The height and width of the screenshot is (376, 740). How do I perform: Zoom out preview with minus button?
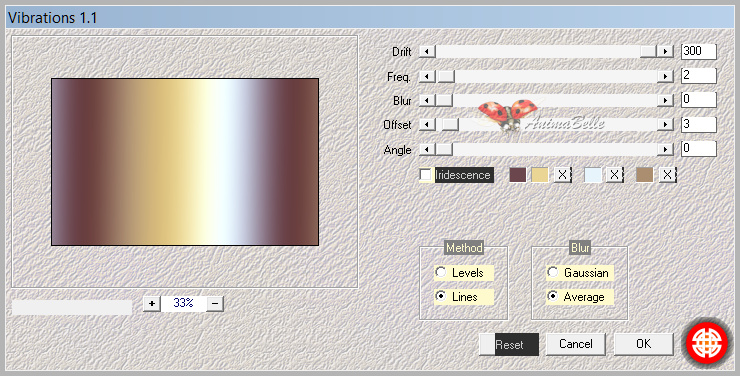coord(215,303)
